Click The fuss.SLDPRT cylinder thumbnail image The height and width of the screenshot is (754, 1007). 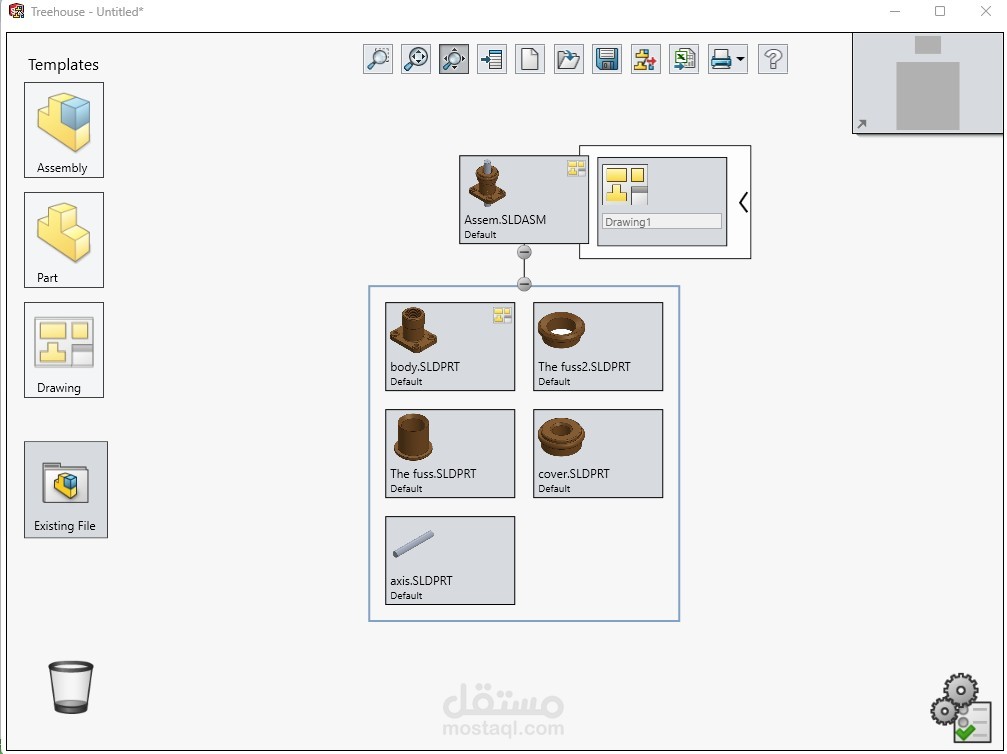point(413,437)
